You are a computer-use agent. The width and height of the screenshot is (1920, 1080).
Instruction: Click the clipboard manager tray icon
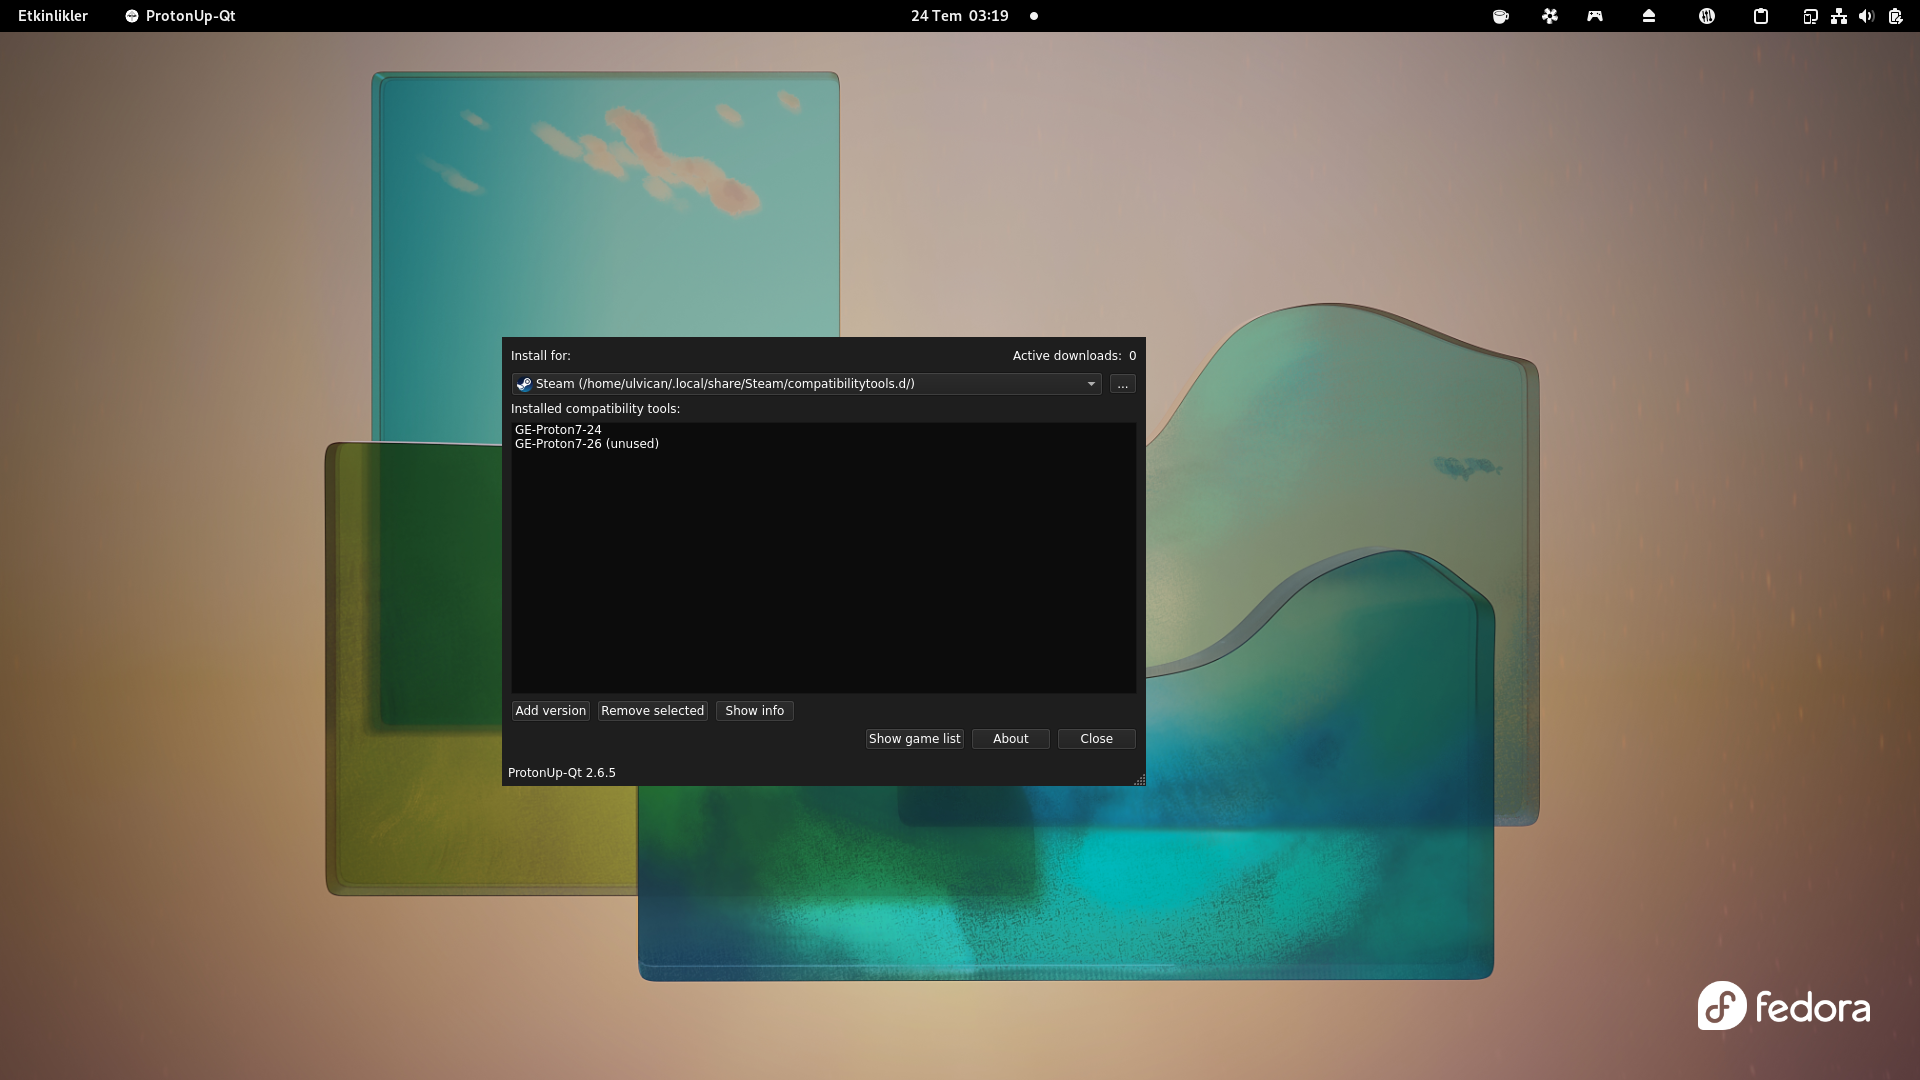(x=1760, y=16)
